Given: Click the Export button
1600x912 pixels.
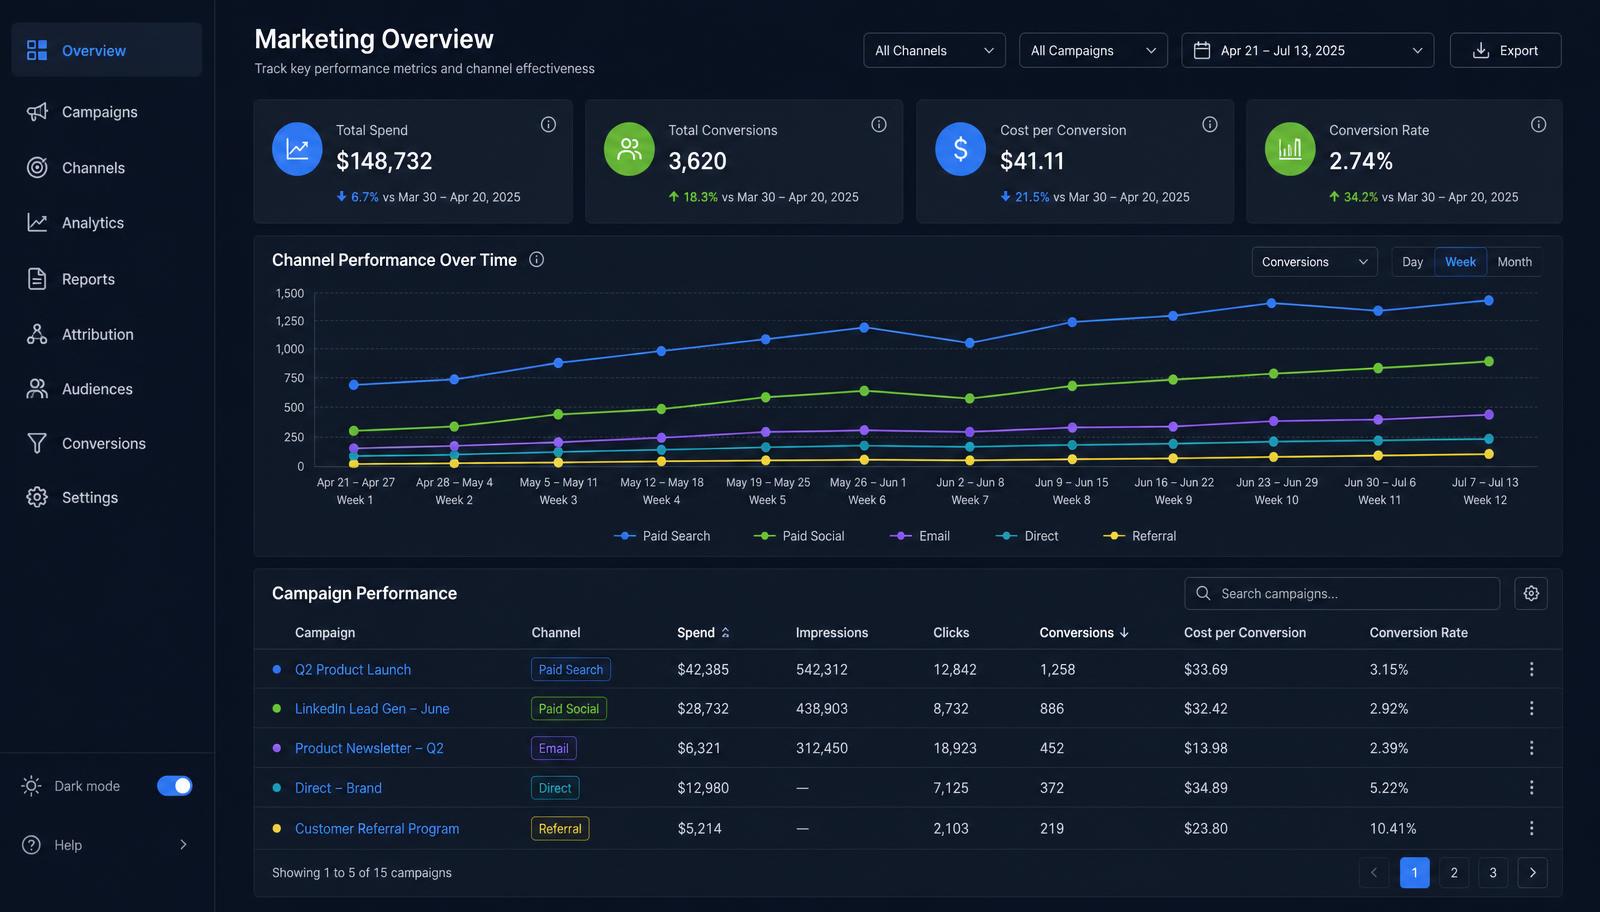Looking at the screenshot, I should pyautogui.click(x=1505, y=50).
